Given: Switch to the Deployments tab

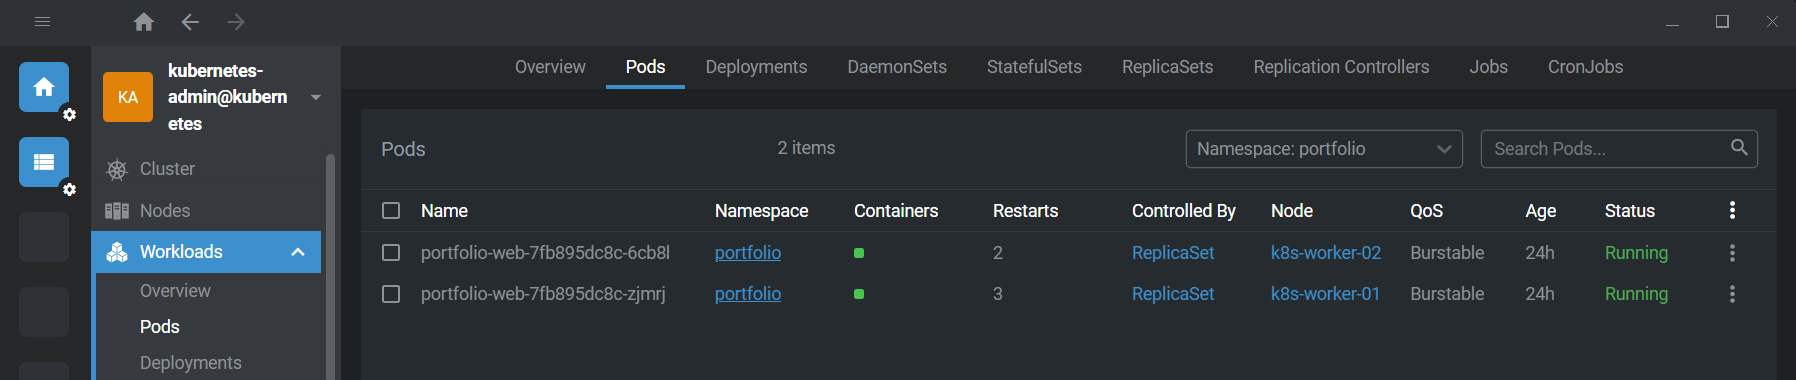Looking at the screenshot, I should [x=756, y=67].
